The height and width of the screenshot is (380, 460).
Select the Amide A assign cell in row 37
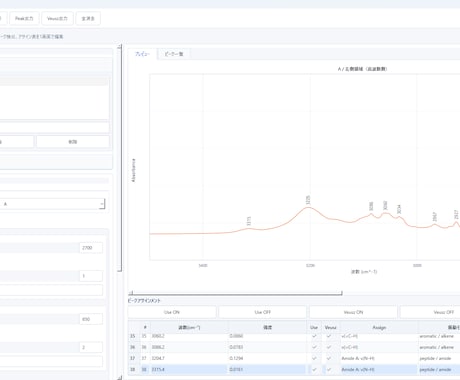(x=379, y=358)
